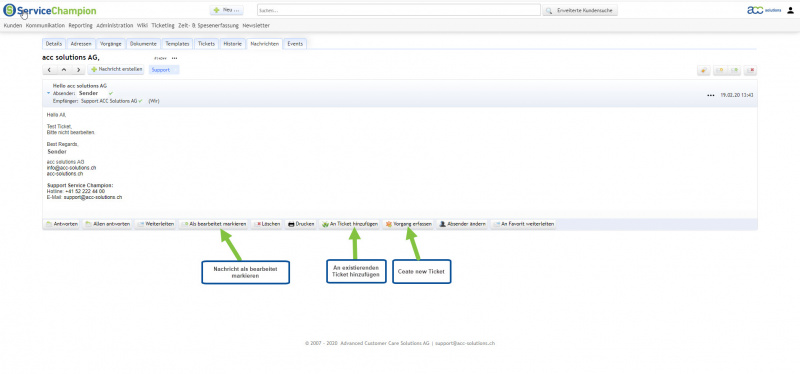This screenshot has height=374, width=800.
Task: Click the green arrow message icon
Action: tap(734, 70)
